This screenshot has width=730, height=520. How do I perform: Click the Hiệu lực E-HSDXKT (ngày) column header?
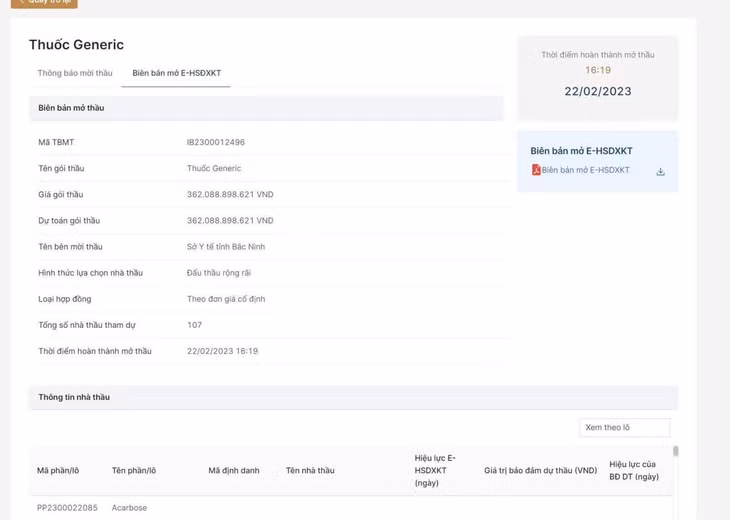tap(435, 470)
